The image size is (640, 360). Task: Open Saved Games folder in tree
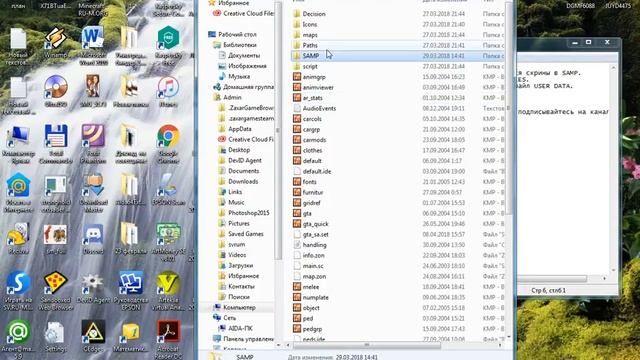(x=245, y=234)
